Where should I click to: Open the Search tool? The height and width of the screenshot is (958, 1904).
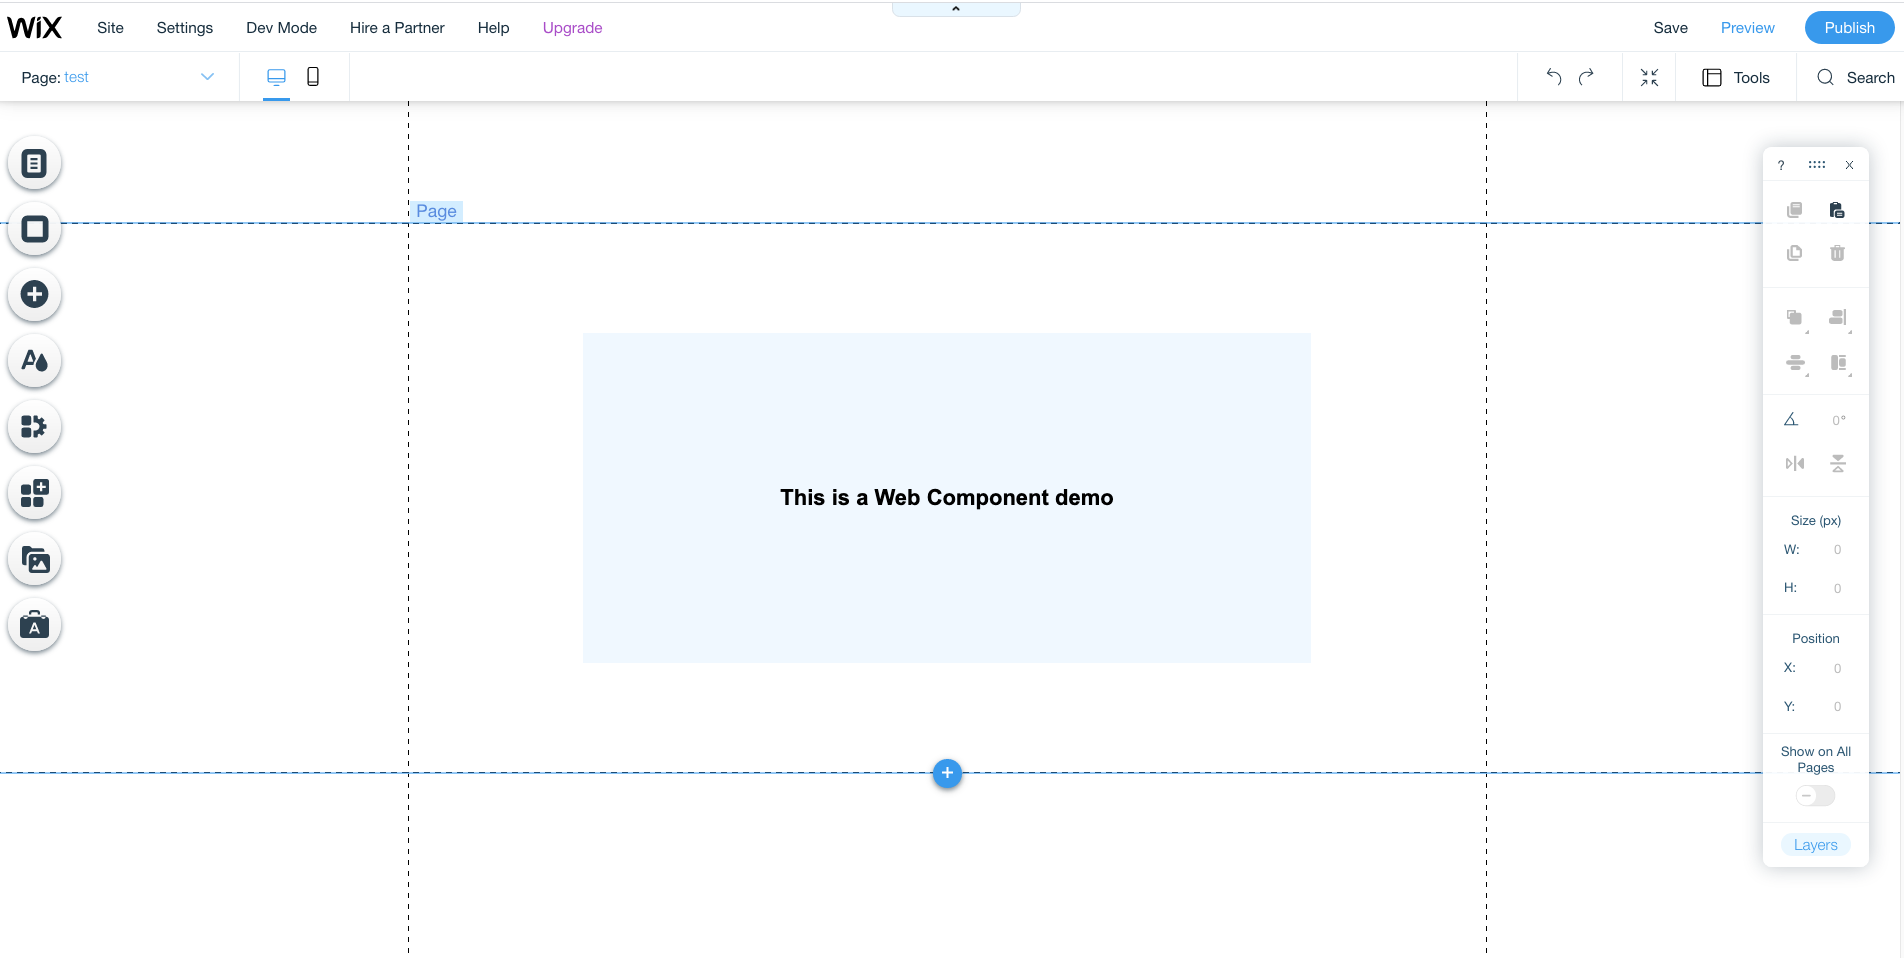coord(1856,77)
